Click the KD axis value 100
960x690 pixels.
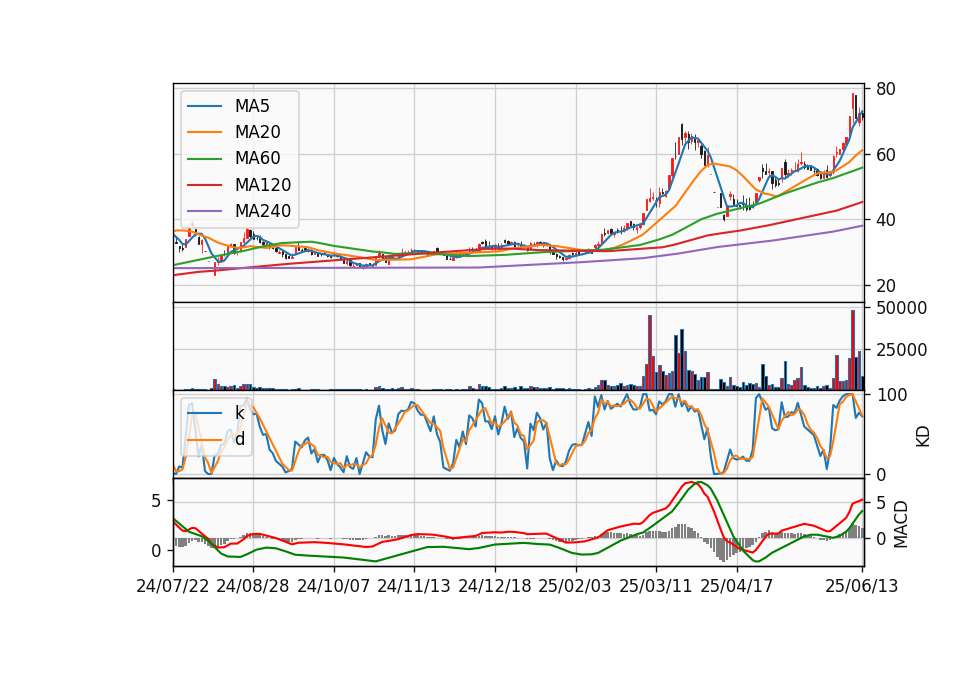(891, 395)
